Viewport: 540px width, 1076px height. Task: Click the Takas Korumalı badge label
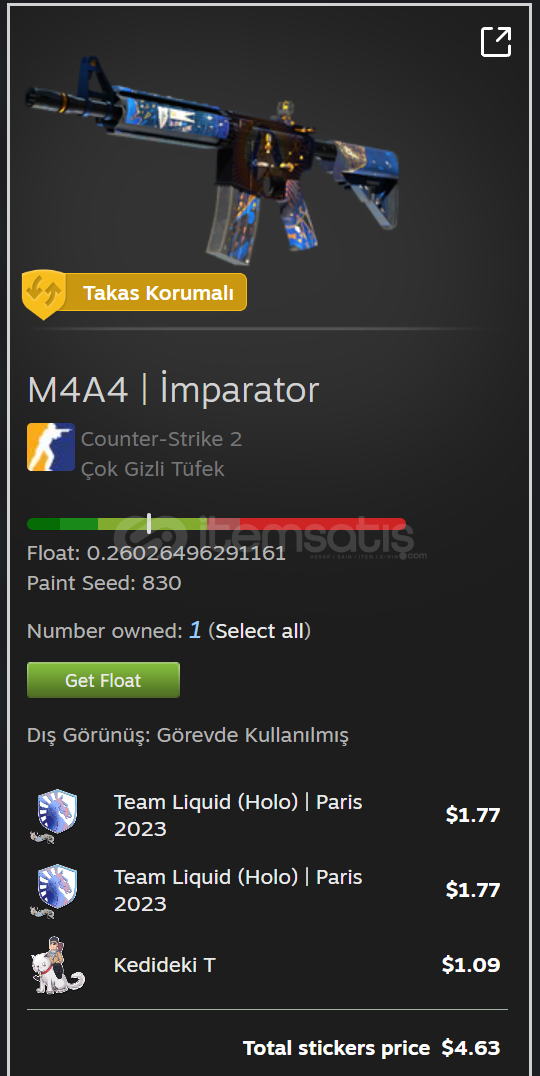158,294
